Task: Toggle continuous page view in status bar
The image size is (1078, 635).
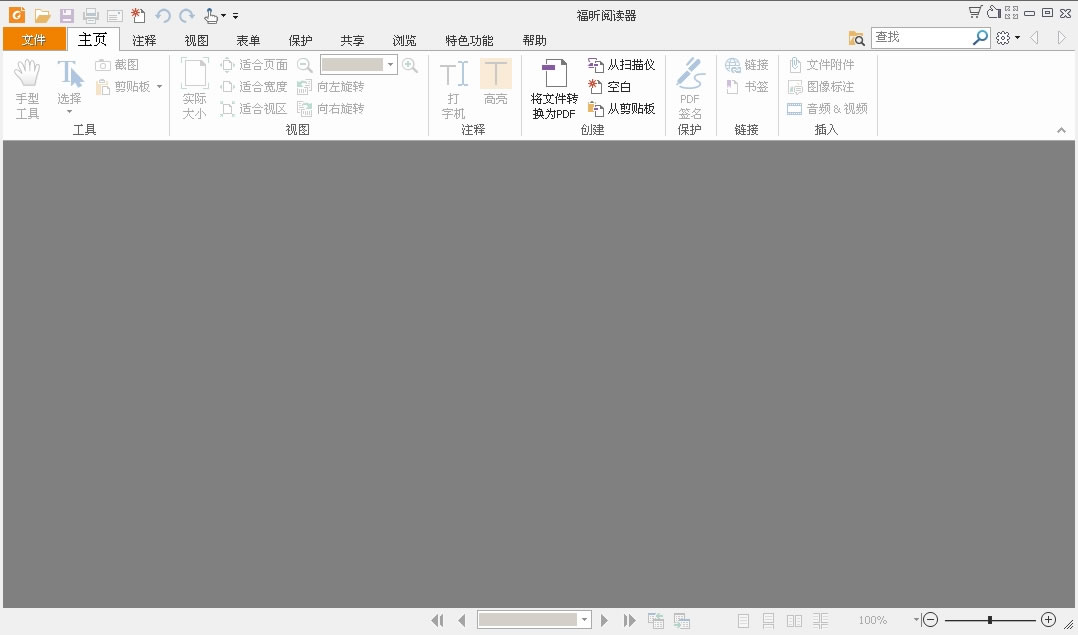Action: pos(768,621)
